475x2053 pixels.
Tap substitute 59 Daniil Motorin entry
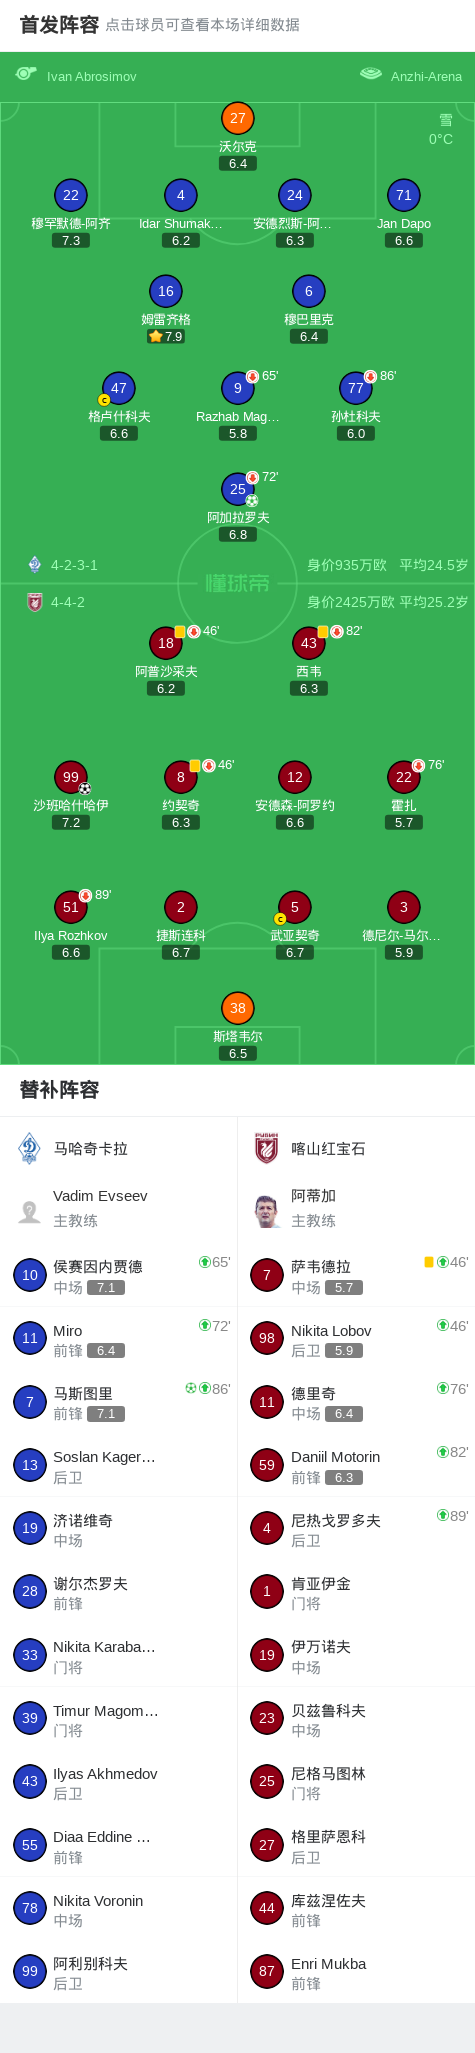(x=356, y=1465)
